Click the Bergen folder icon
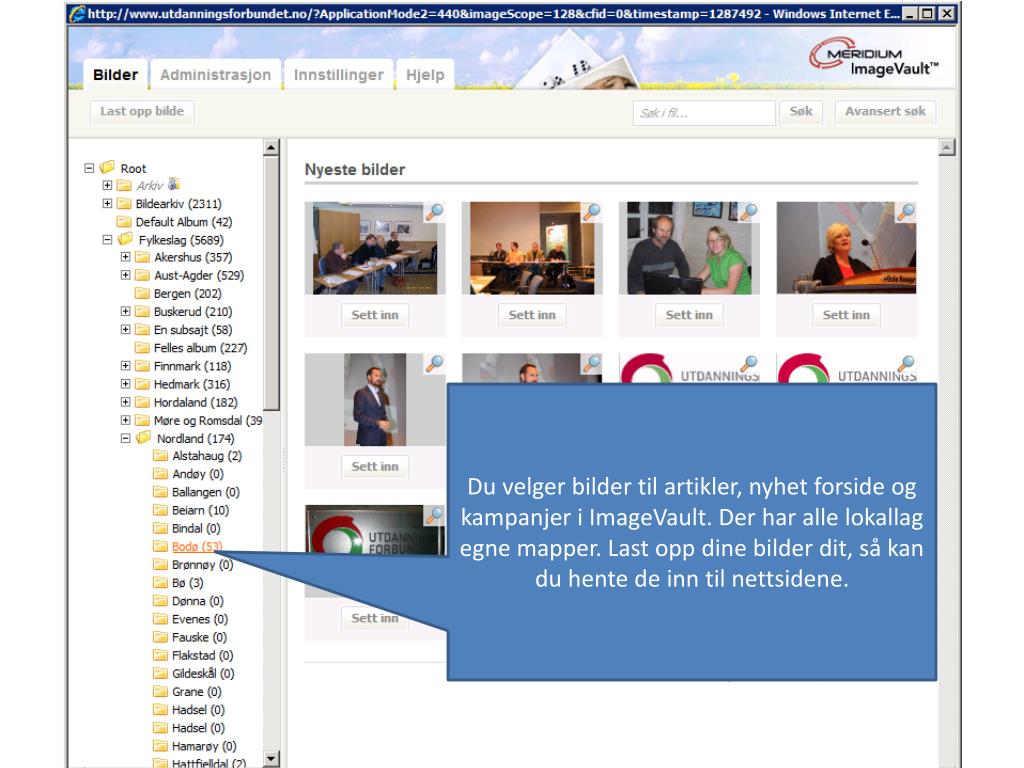This screenshot has height=768, width=1024. pyautogui.click(x=142, y=293)
